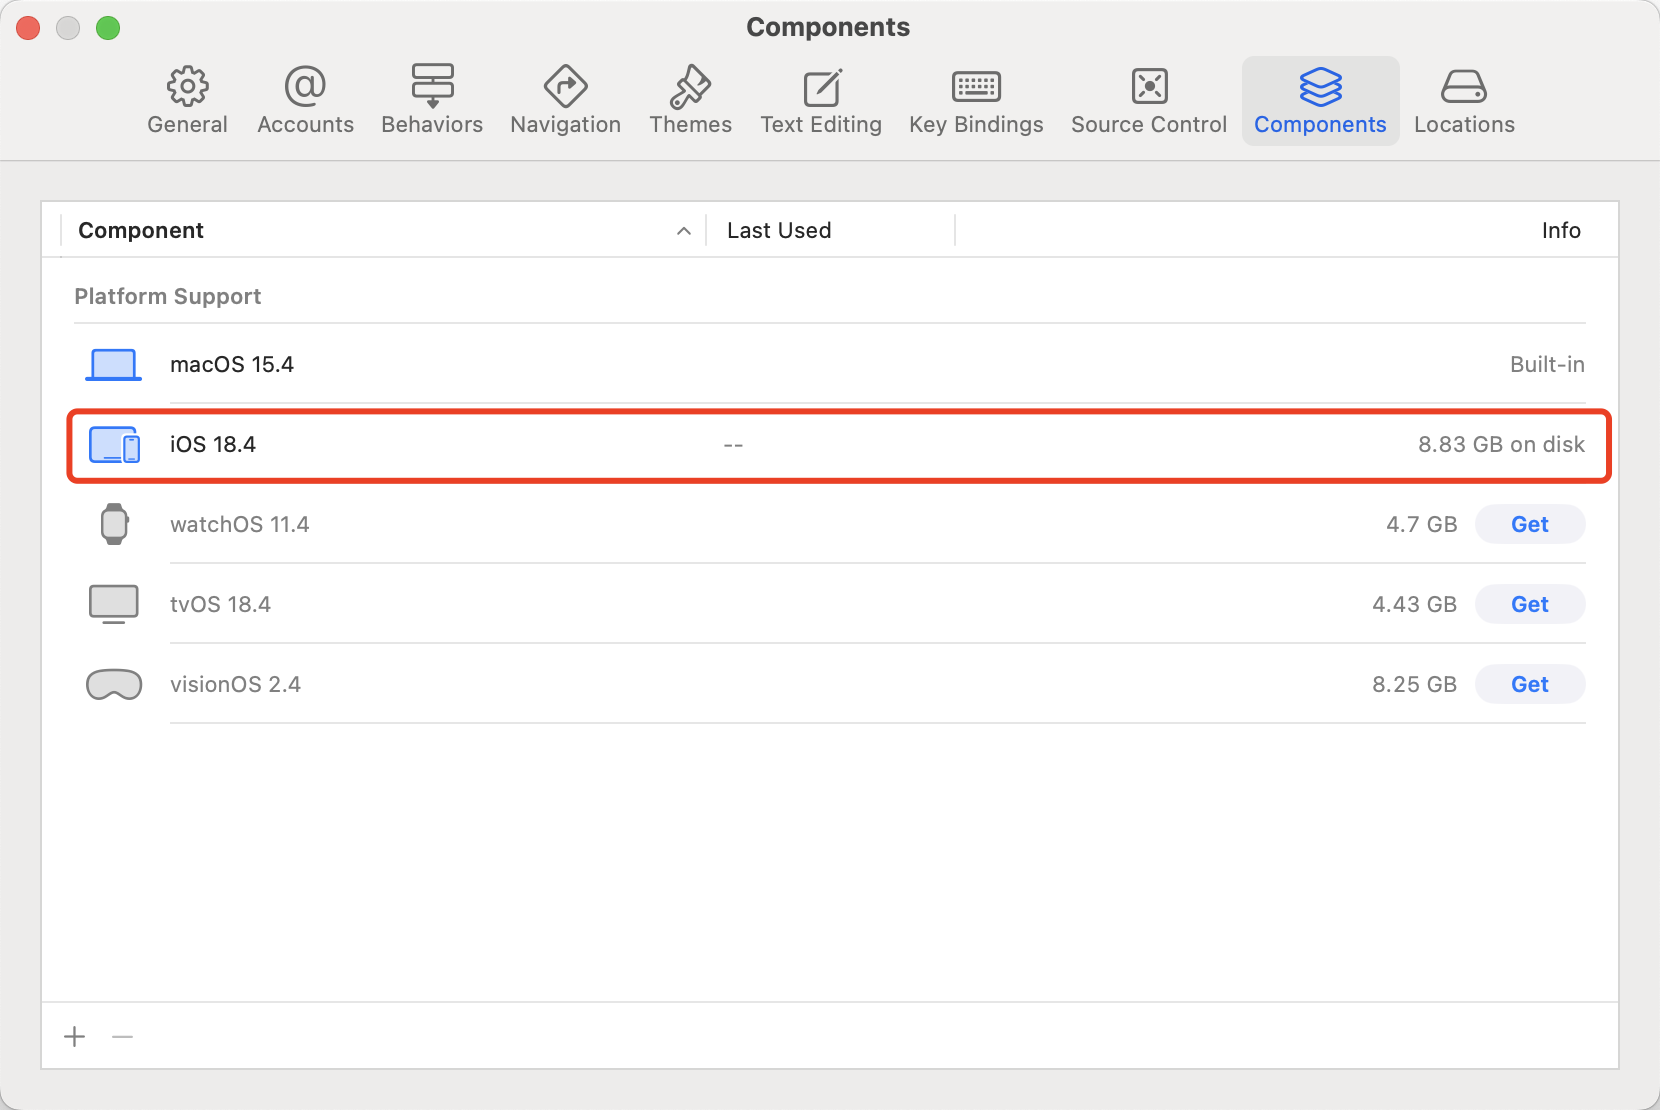This screenshot has width=1660, height=1110.
Task: Open the Locations drive icon
Action: coord(1464,87)
